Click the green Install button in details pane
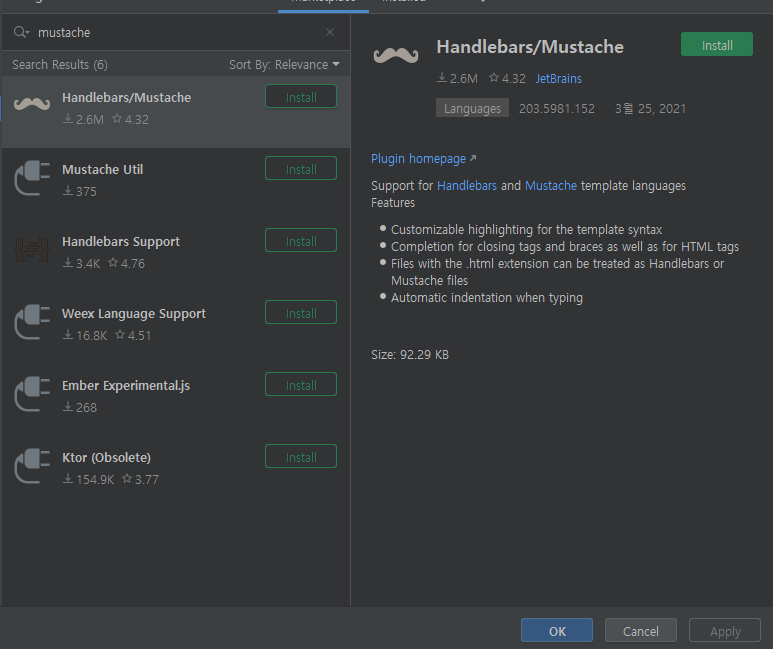Viewport: 773px width, 649px height. [717, 44]
